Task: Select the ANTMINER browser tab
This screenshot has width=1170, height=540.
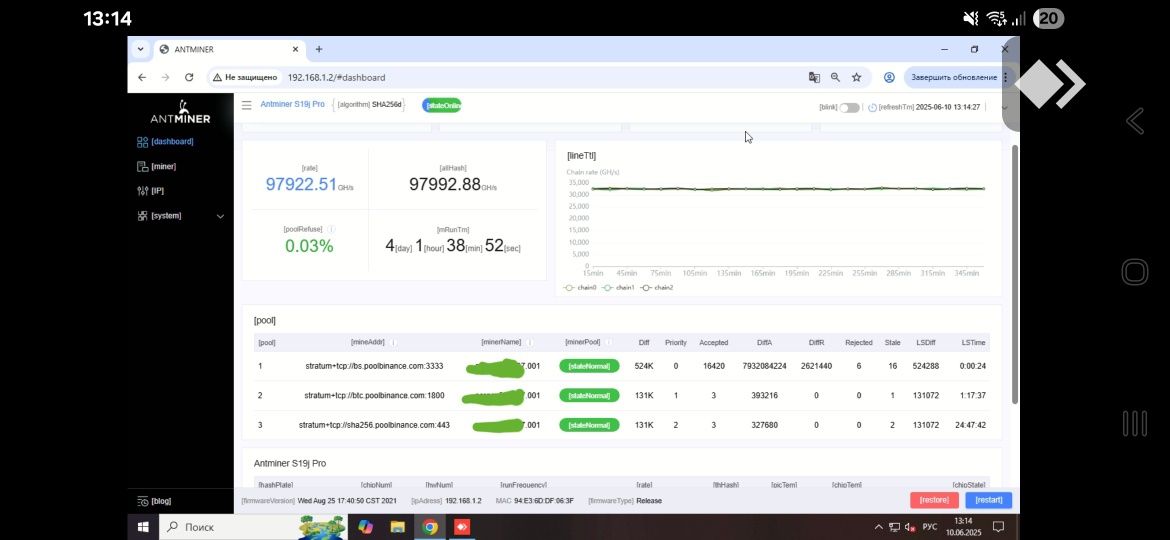Action: pos(228,49)
